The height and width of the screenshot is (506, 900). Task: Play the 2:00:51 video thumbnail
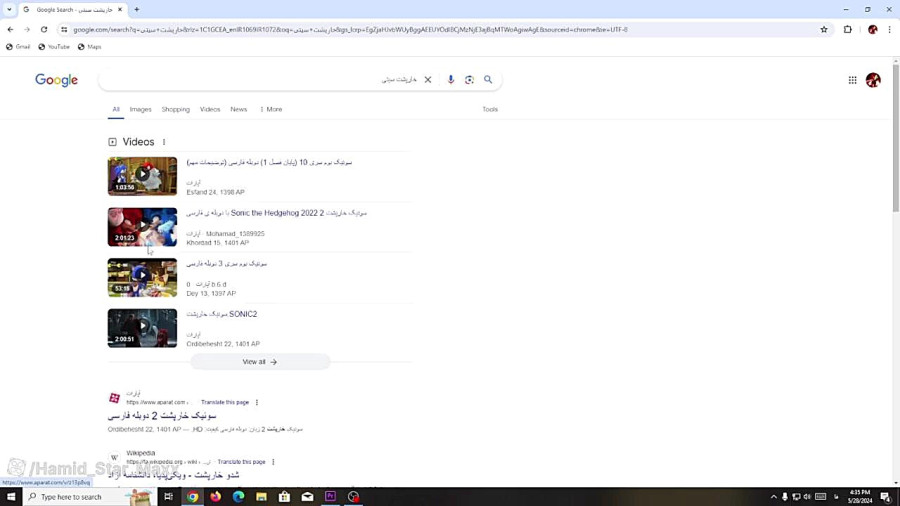[x=142, y=328]
